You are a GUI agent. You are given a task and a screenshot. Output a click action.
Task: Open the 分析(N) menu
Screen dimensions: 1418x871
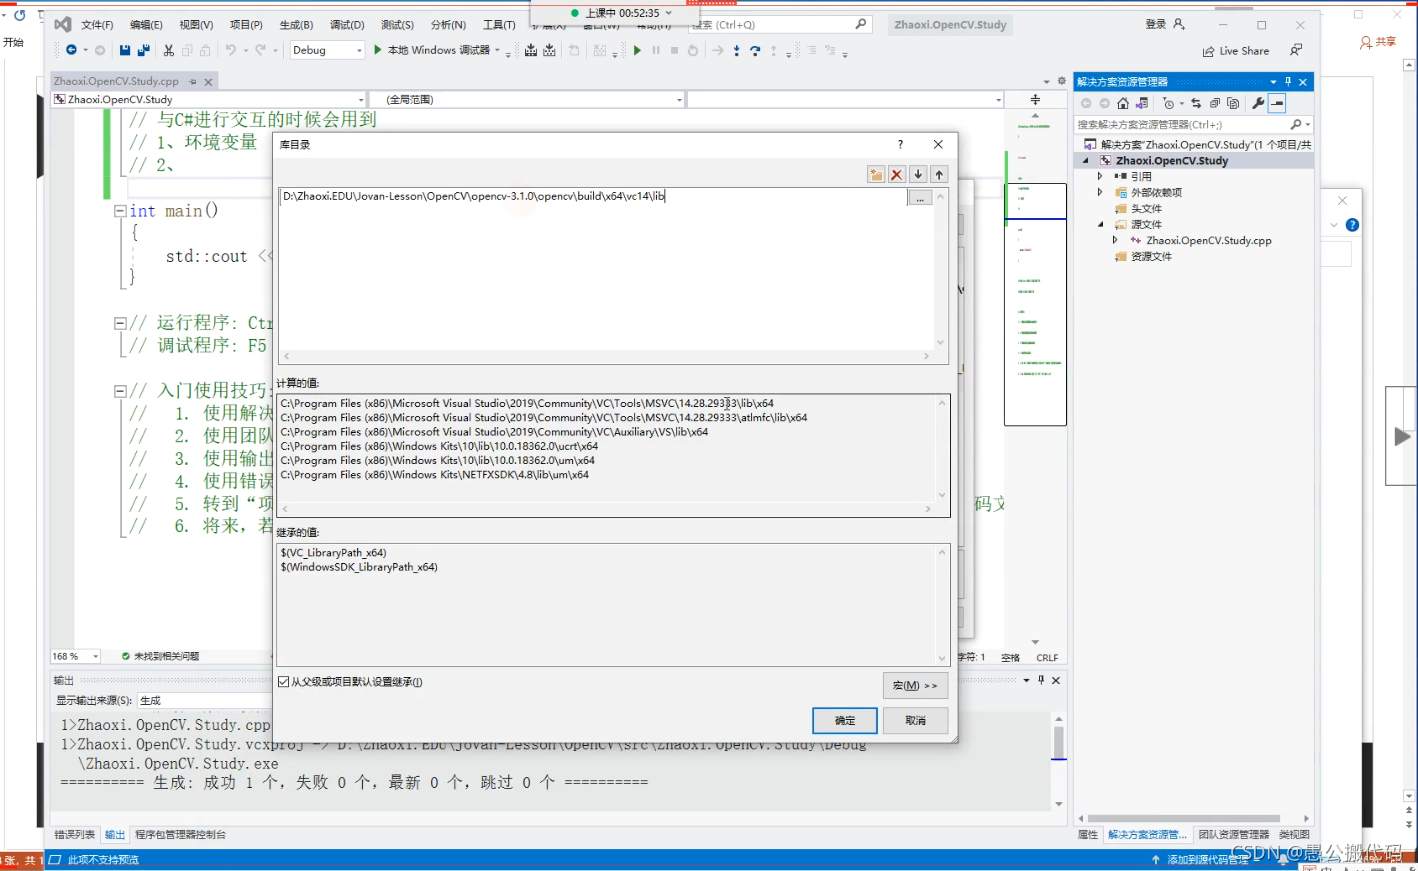448,25
